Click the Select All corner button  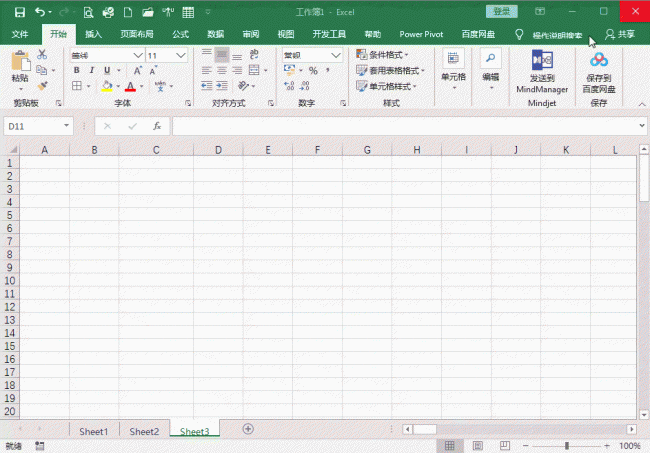click(x=13, y=150)
